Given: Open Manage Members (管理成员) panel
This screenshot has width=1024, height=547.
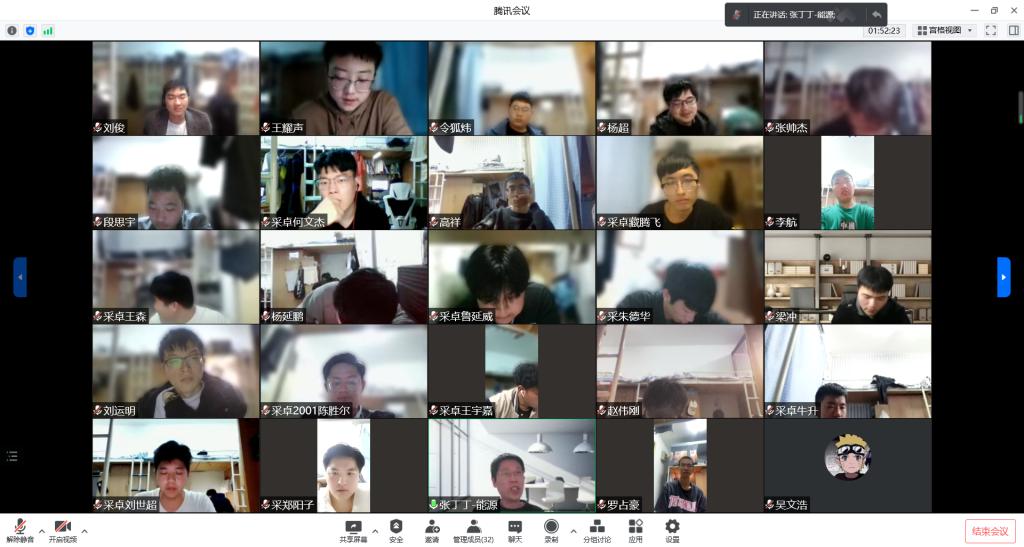Looking at the screenshot, I should point(473,530).
